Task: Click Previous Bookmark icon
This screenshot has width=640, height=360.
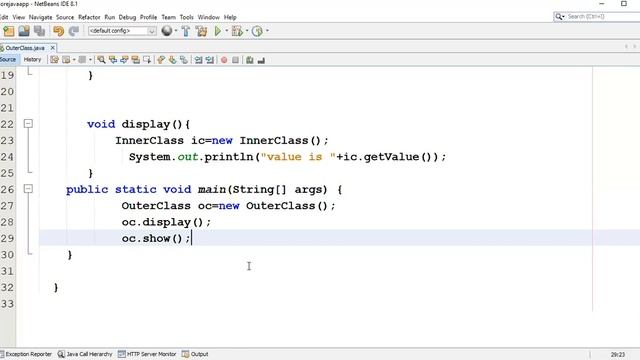Action: tap(161, 60)
